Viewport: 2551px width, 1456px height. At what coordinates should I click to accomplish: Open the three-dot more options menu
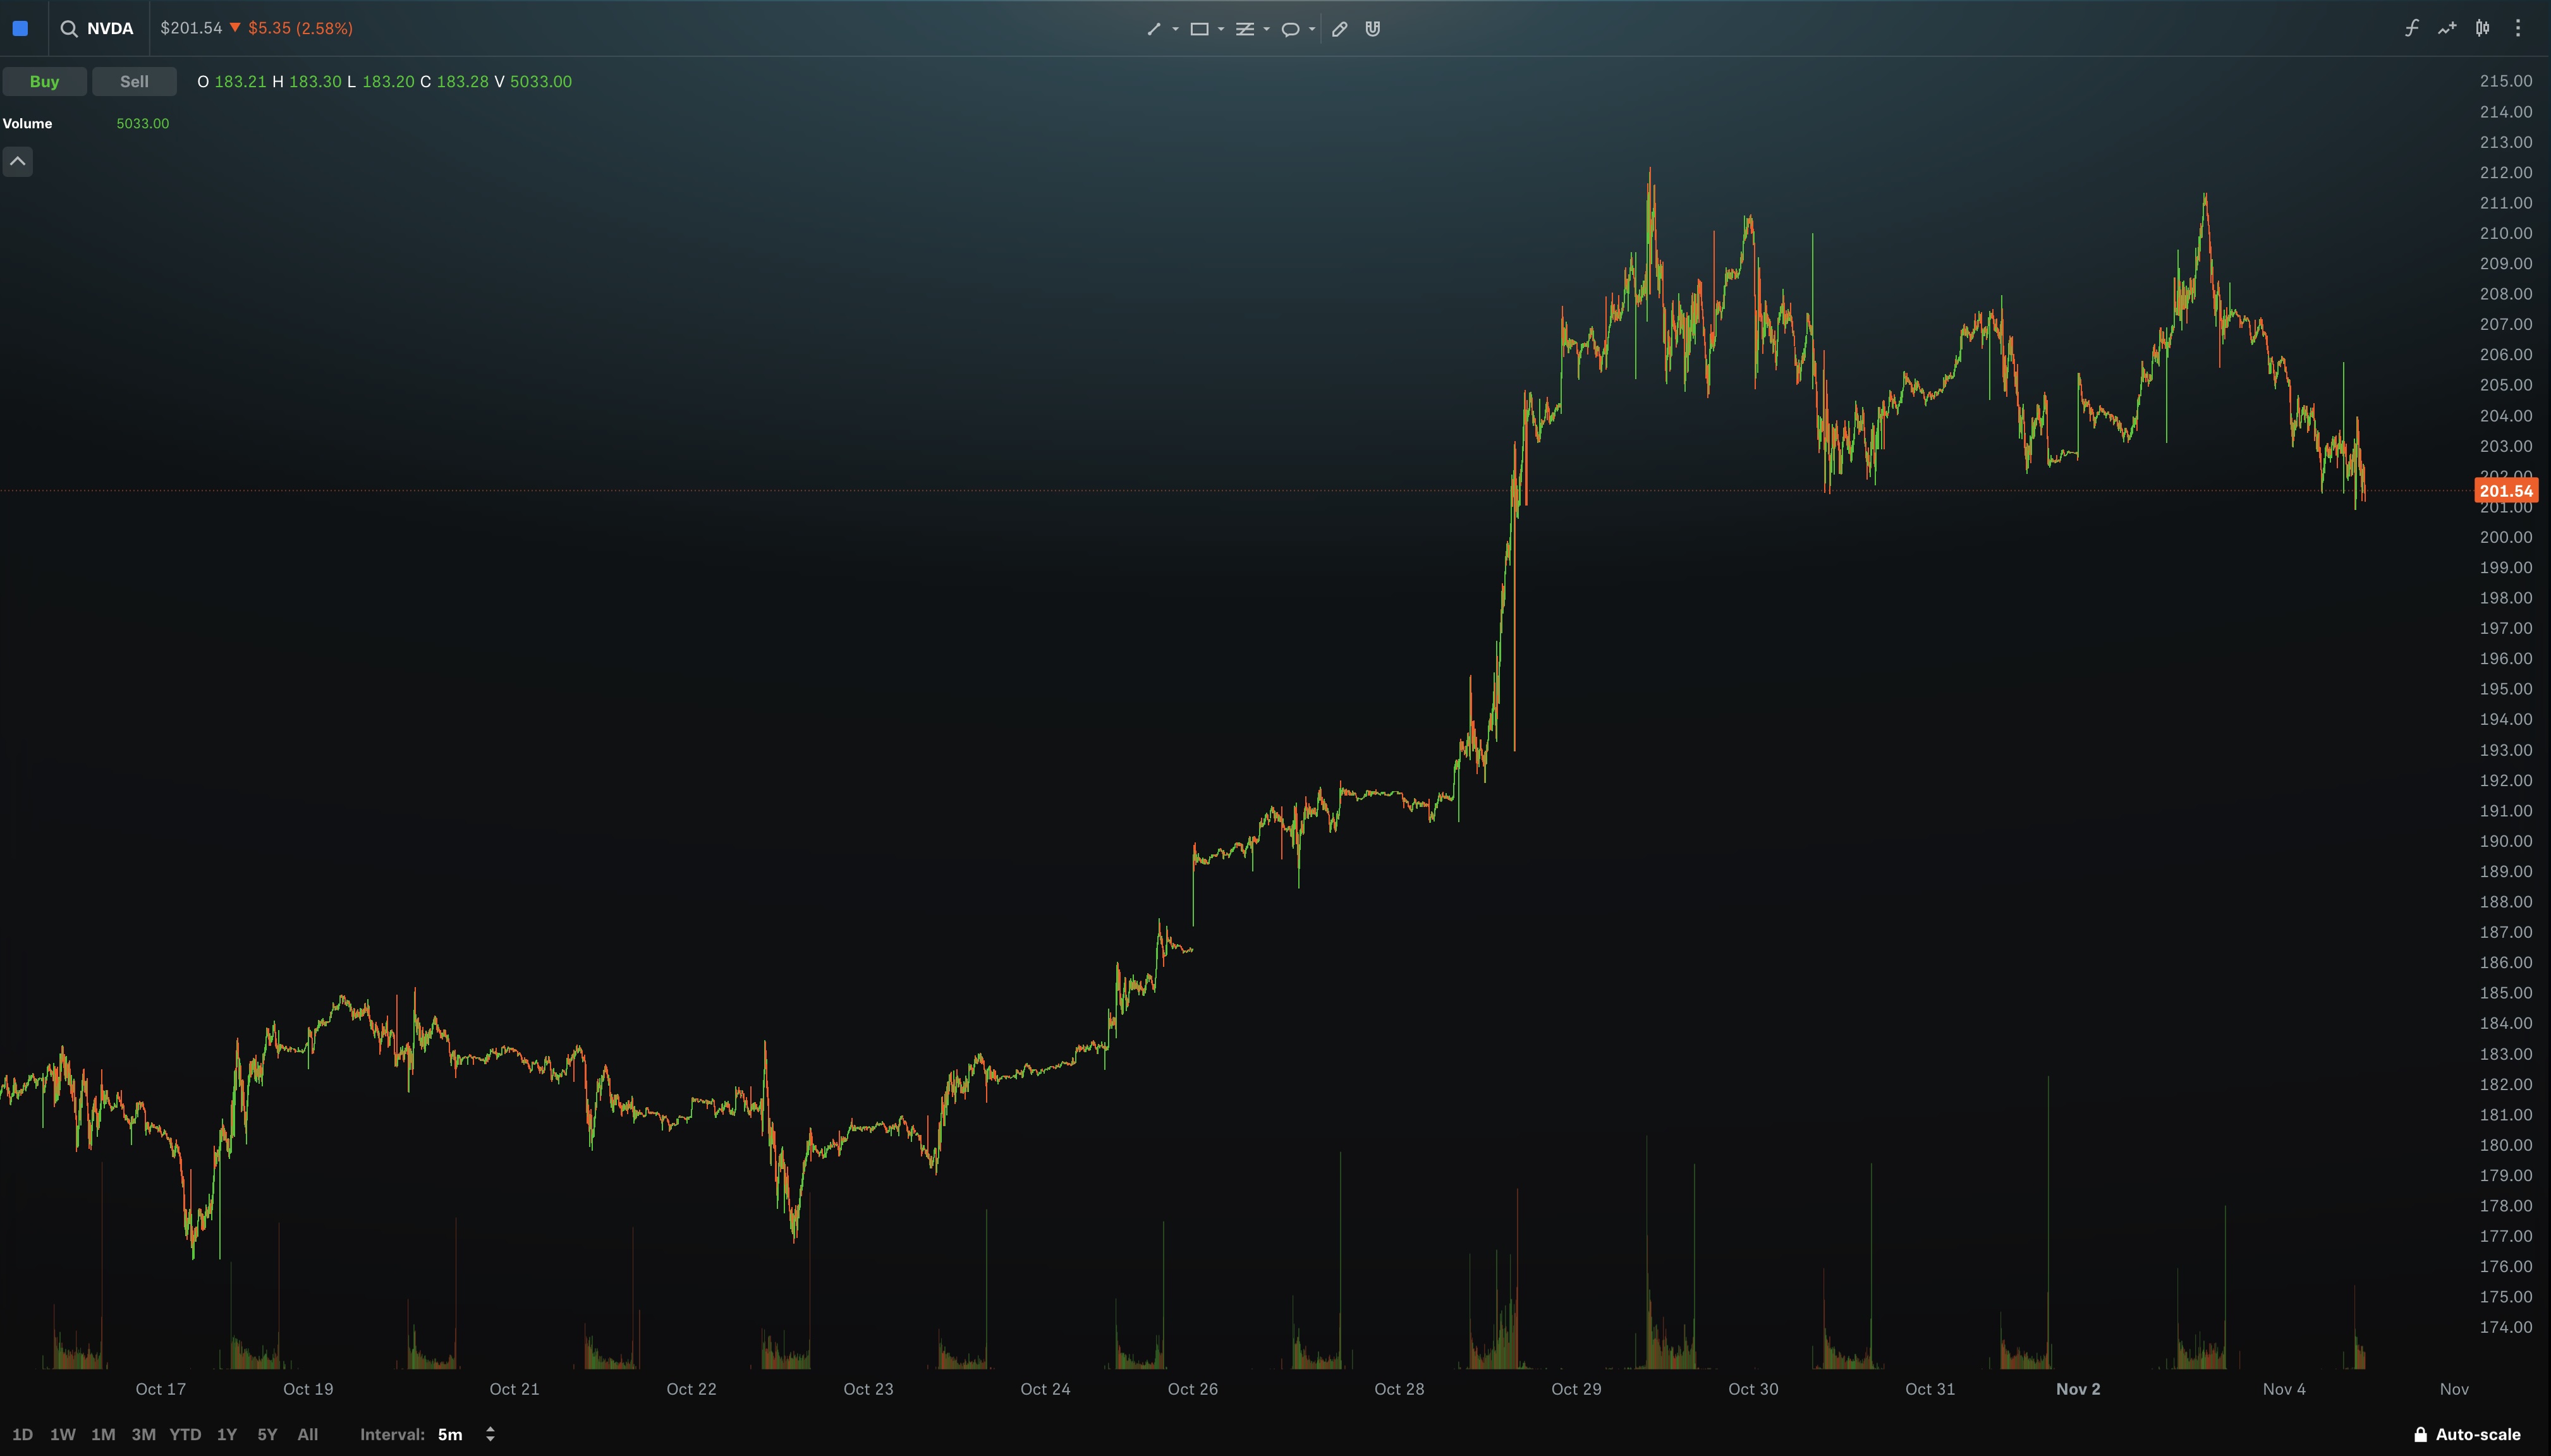[x=2518, y=28]
